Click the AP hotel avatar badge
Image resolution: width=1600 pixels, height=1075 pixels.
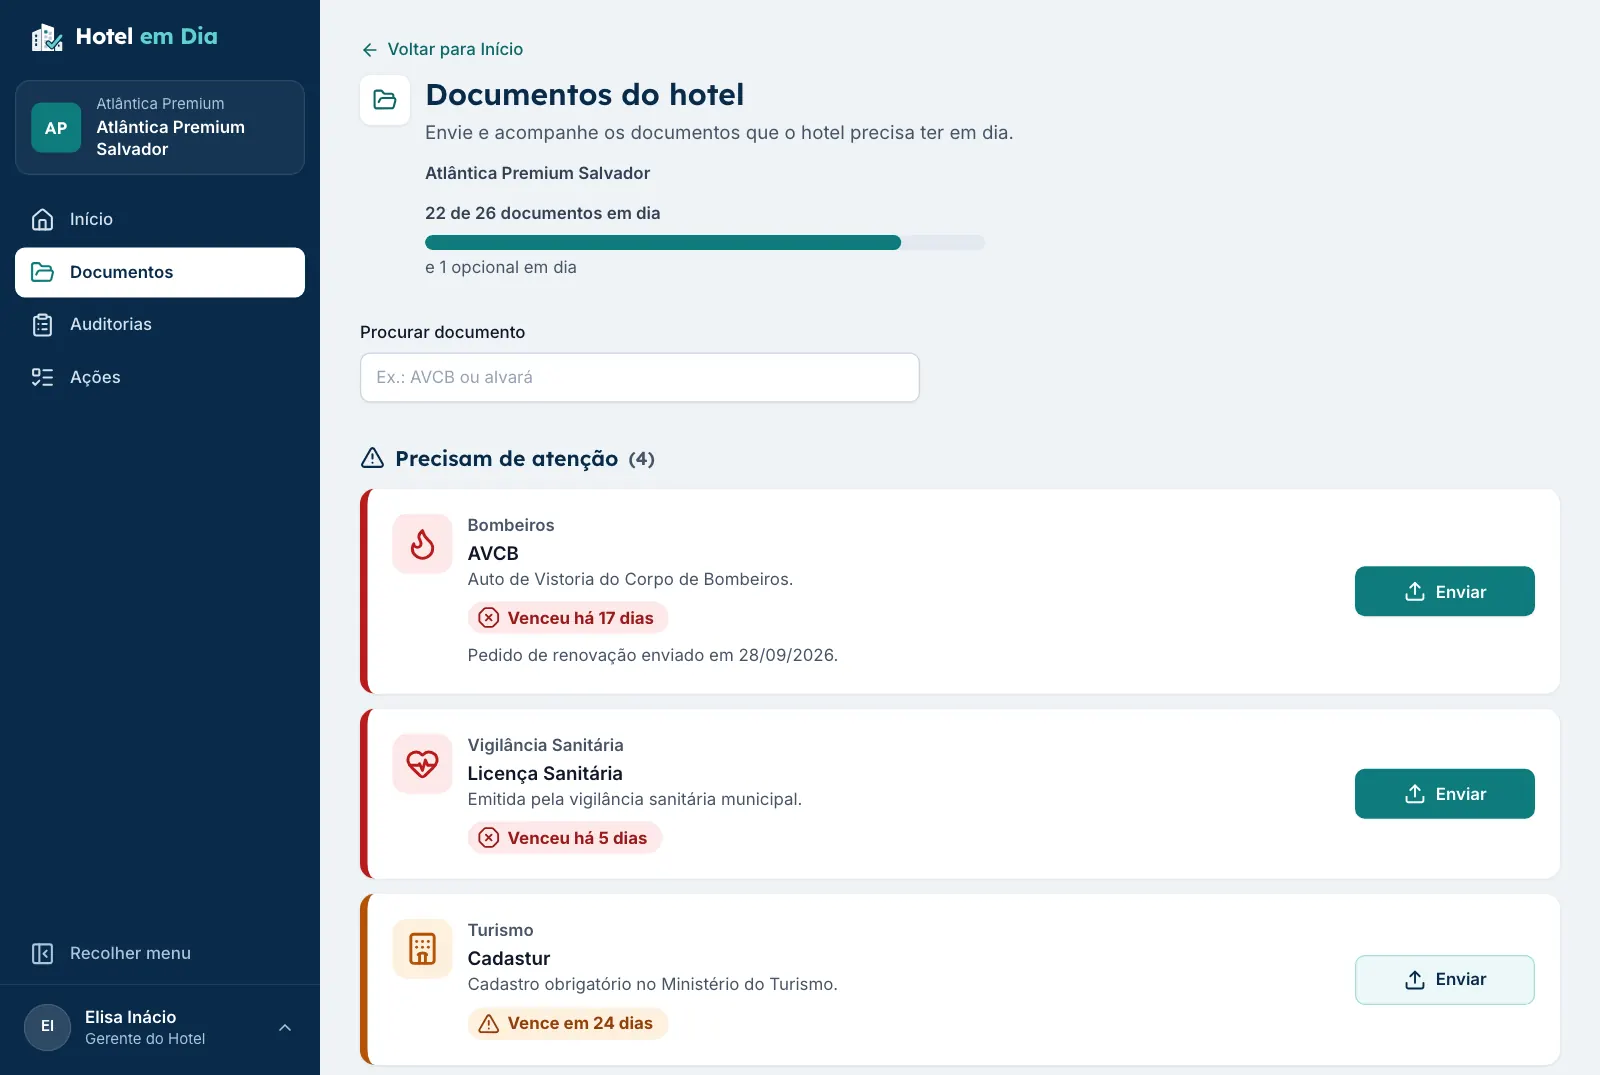(x=56, y=128)
